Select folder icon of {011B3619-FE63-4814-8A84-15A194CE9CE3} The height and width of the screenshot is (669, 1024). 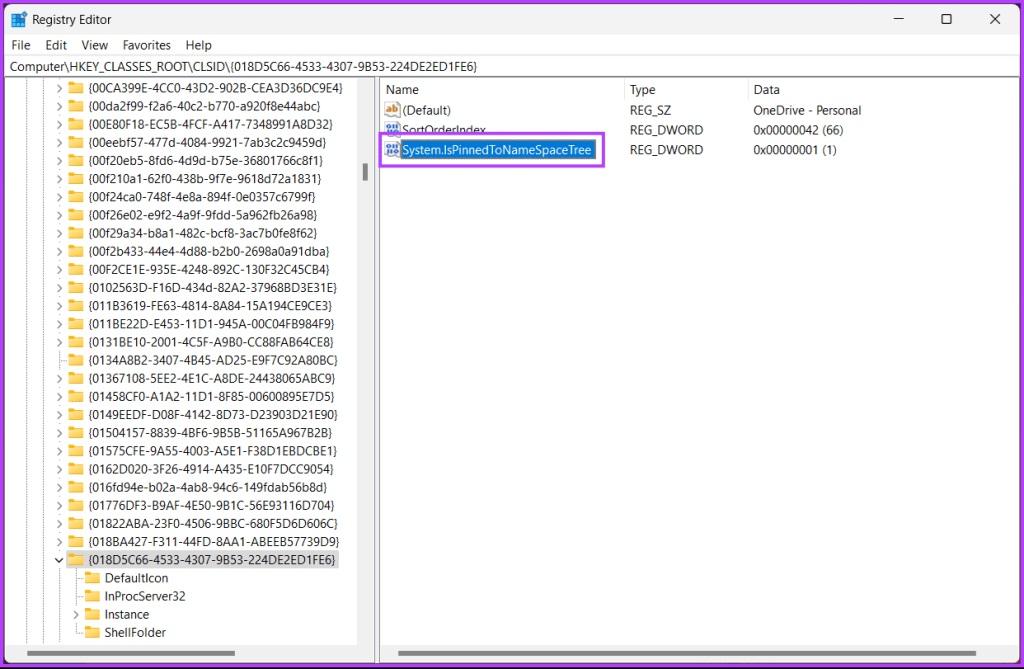tap(76, 306)
